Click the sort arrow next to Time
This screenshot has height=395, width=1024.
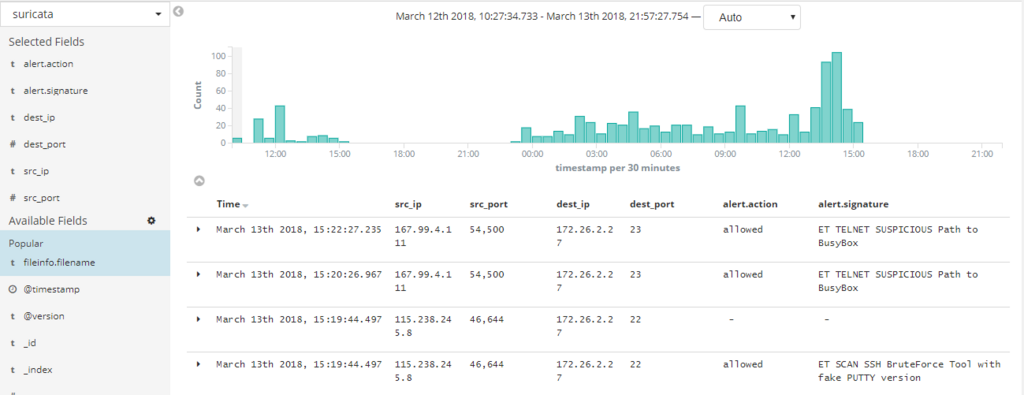(246, 206)
